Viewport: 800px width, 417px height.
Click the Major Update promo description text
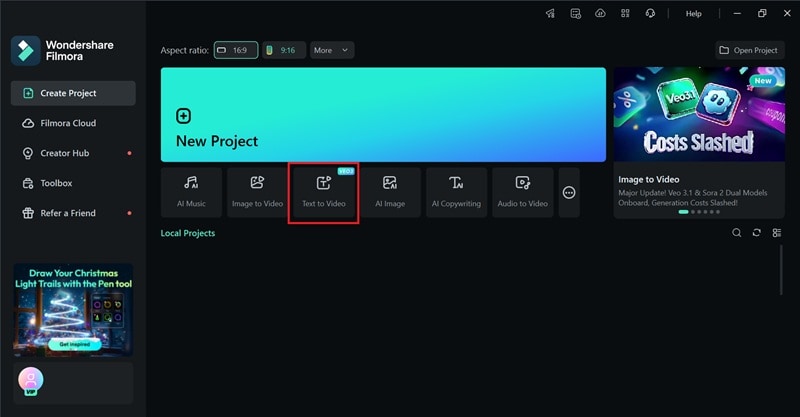[x=692, y=198]
